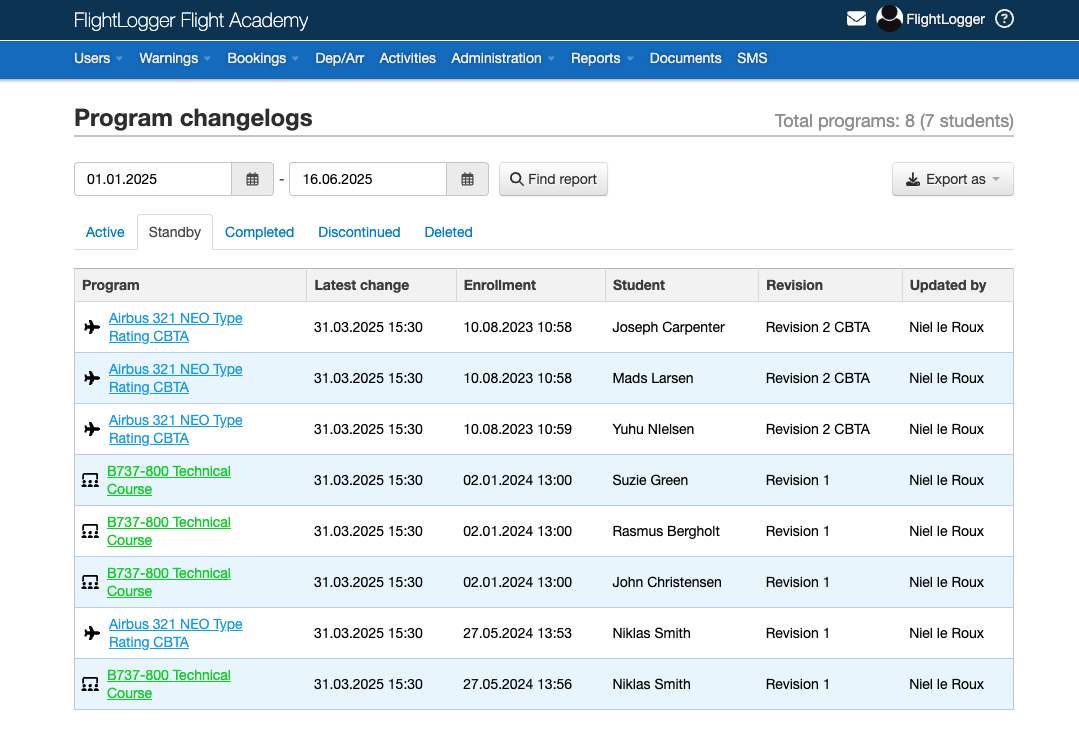The height and width of the screenshot is (741, 1079).
Task: Open the B737-800 Technical Course for Rasmus Bergholt
Action: click(x=168, y=530)
